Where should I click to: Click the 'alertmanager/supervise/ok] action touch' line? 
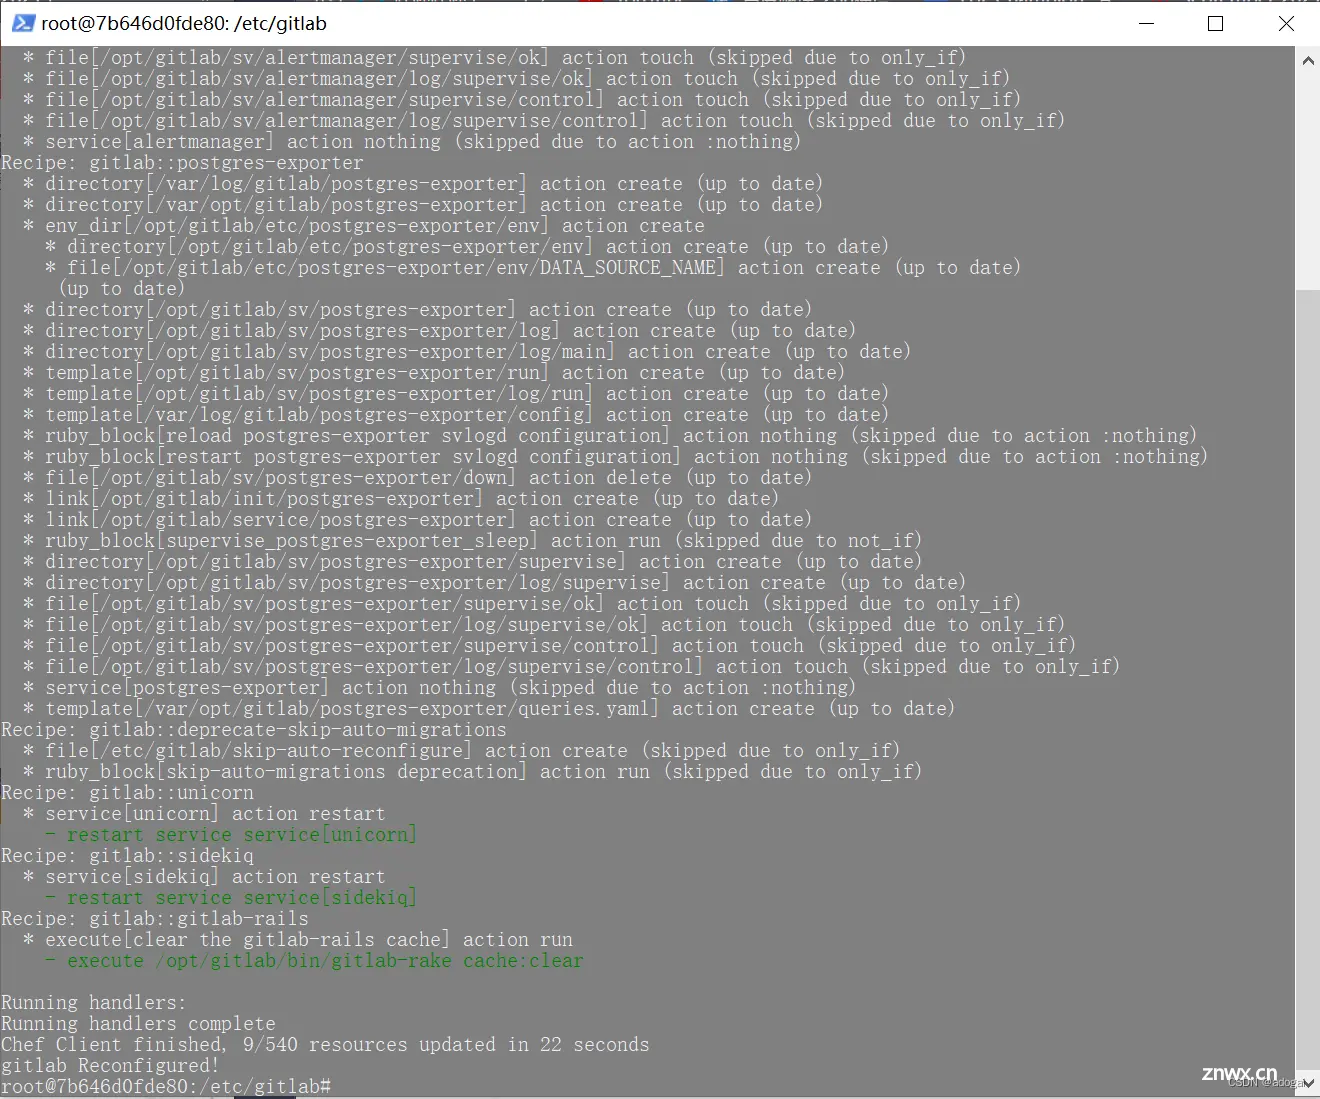tap(495, 58)
